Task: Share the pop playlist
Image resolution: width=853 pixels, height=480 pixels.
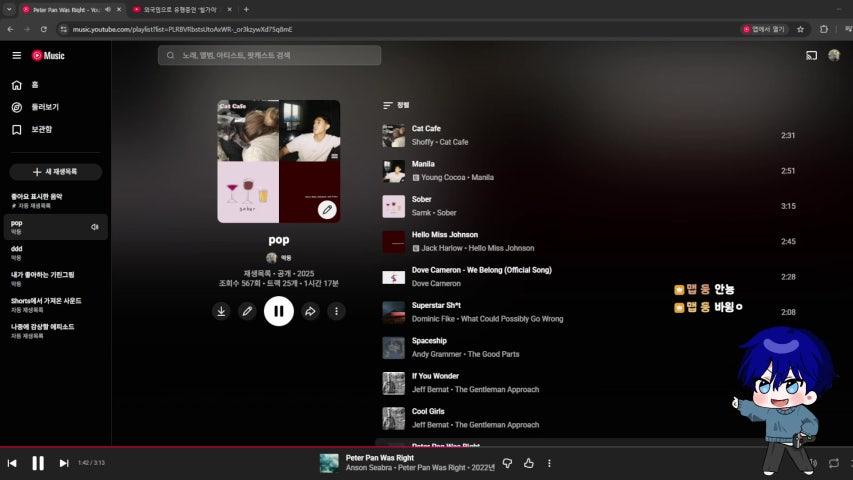Action: (310, 312)
